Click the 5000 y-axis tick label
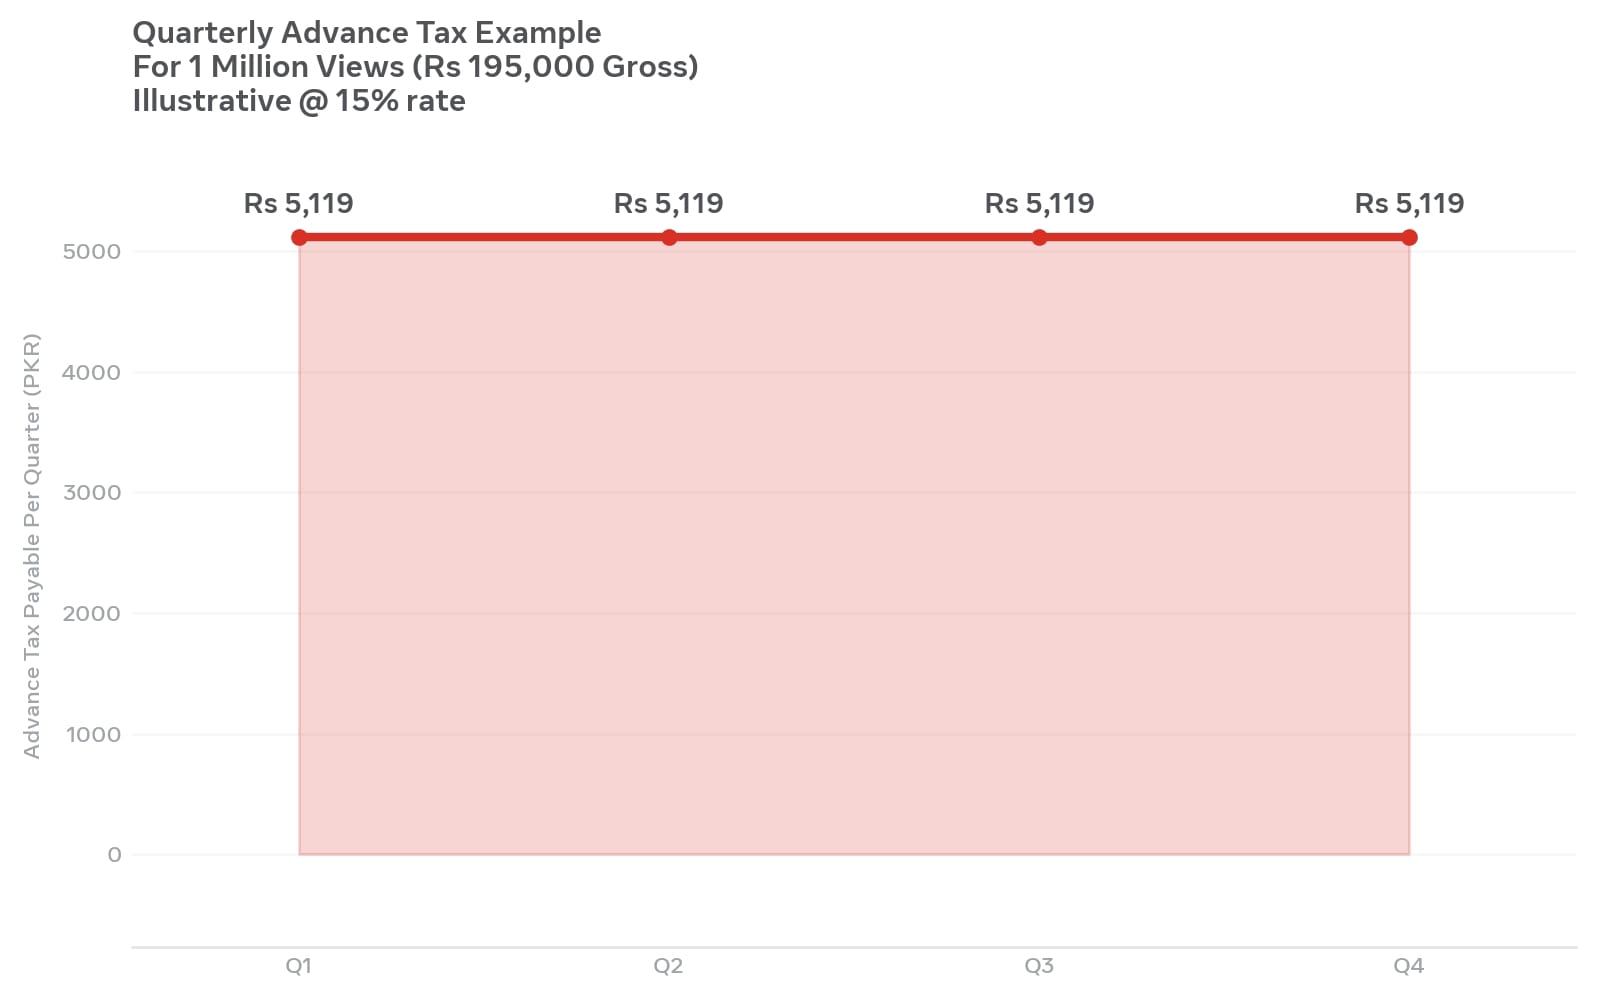Viewport: 1600px width, 1000px height. (92, 252)
